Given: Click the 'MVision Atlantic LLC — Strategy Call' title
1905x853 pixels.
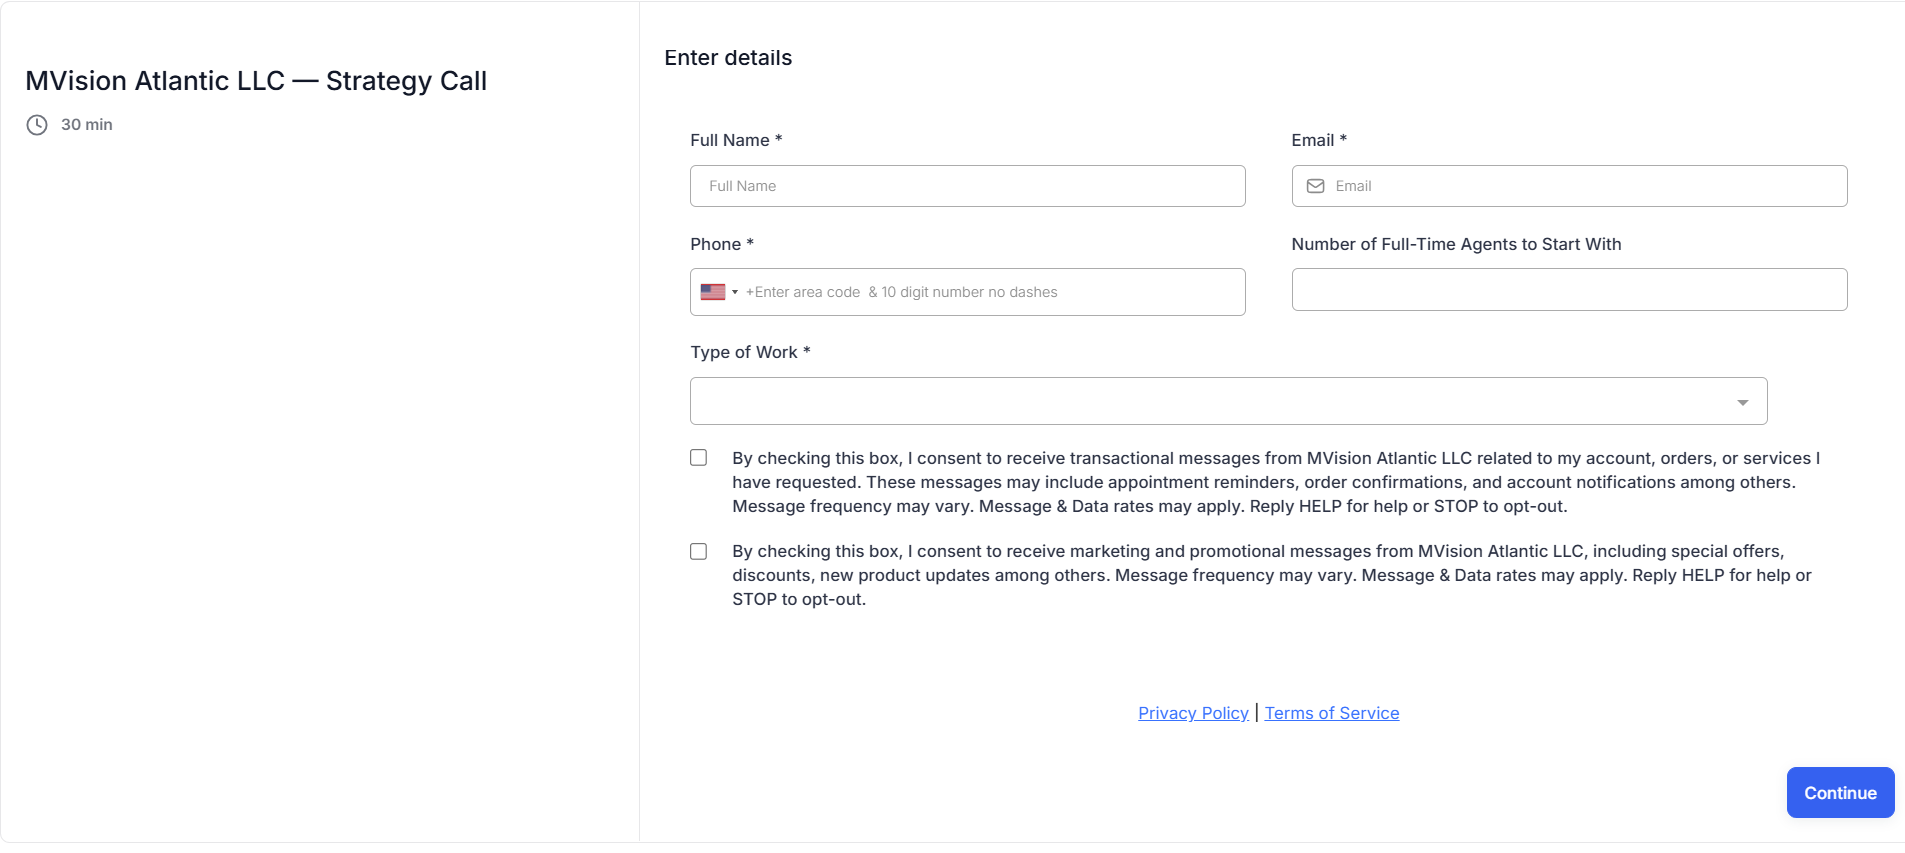Looking at the screenshot, I should 256,81.
